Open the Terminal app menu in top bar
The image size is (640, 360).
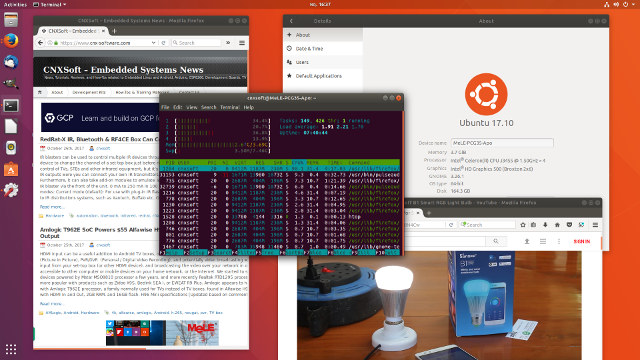pos(49,4)
